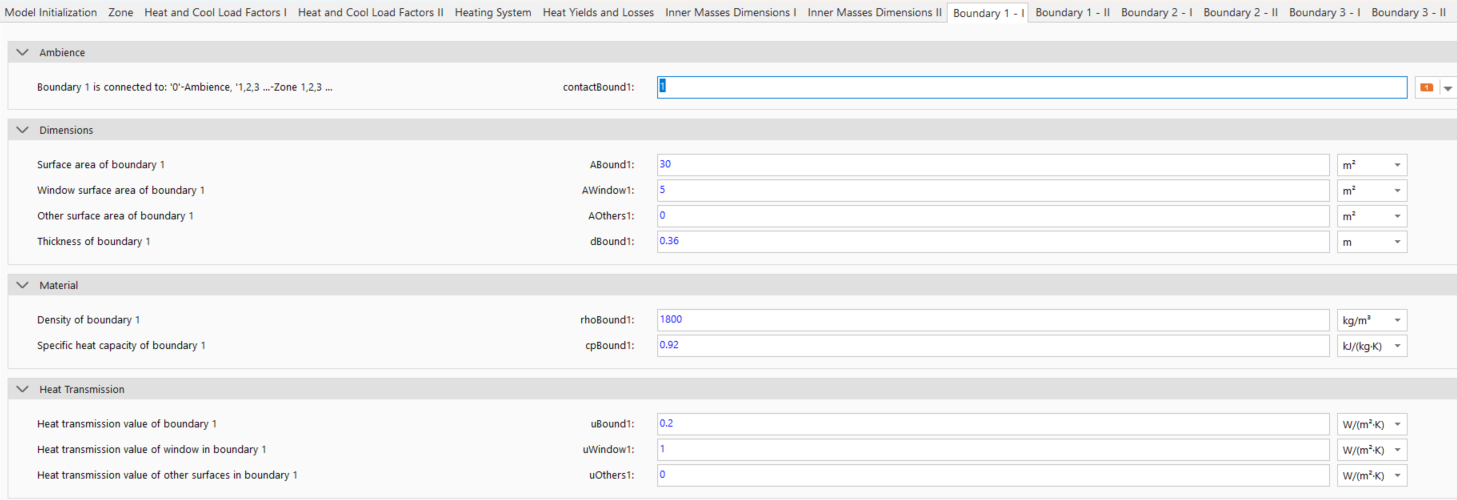Image resolution: width=1457 pixels, height=500 pixels.
Task: Open Heat and Cool Load Factors I tab
Action: pyautogui.click(x=216, y=13)
